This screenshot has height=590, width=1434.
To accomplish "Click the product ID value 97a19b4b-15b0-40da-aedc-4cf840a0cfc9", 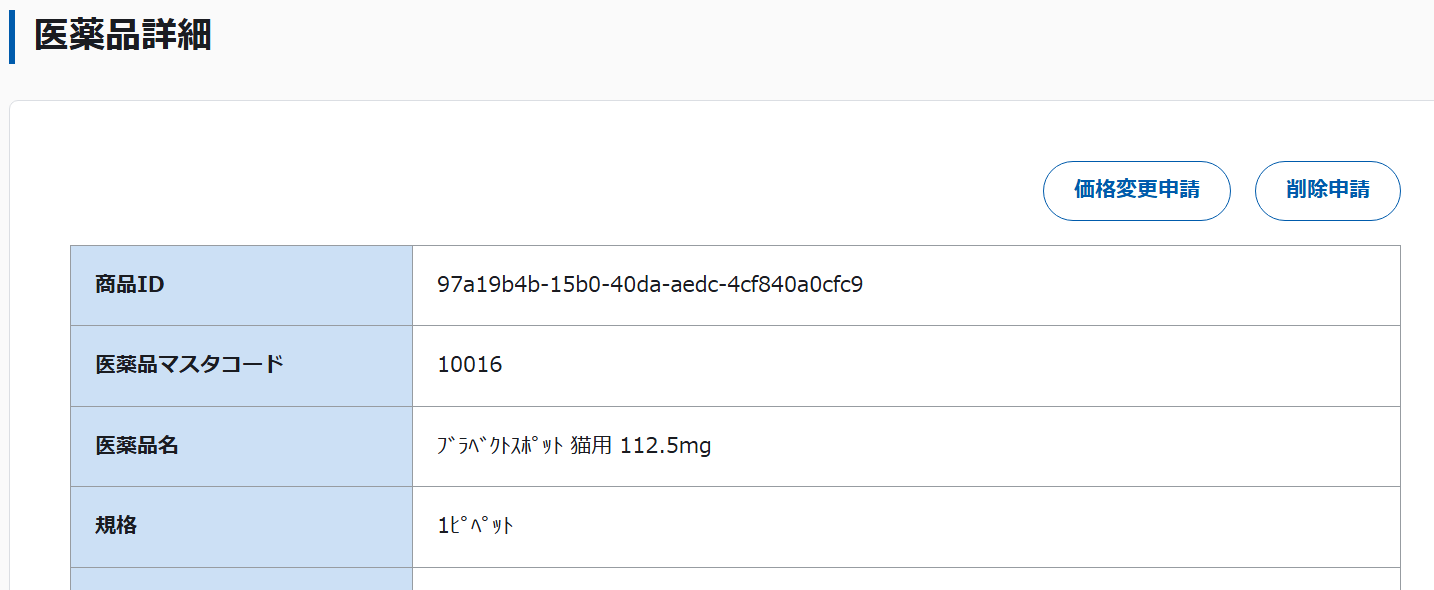I will [x=650, y=285].
